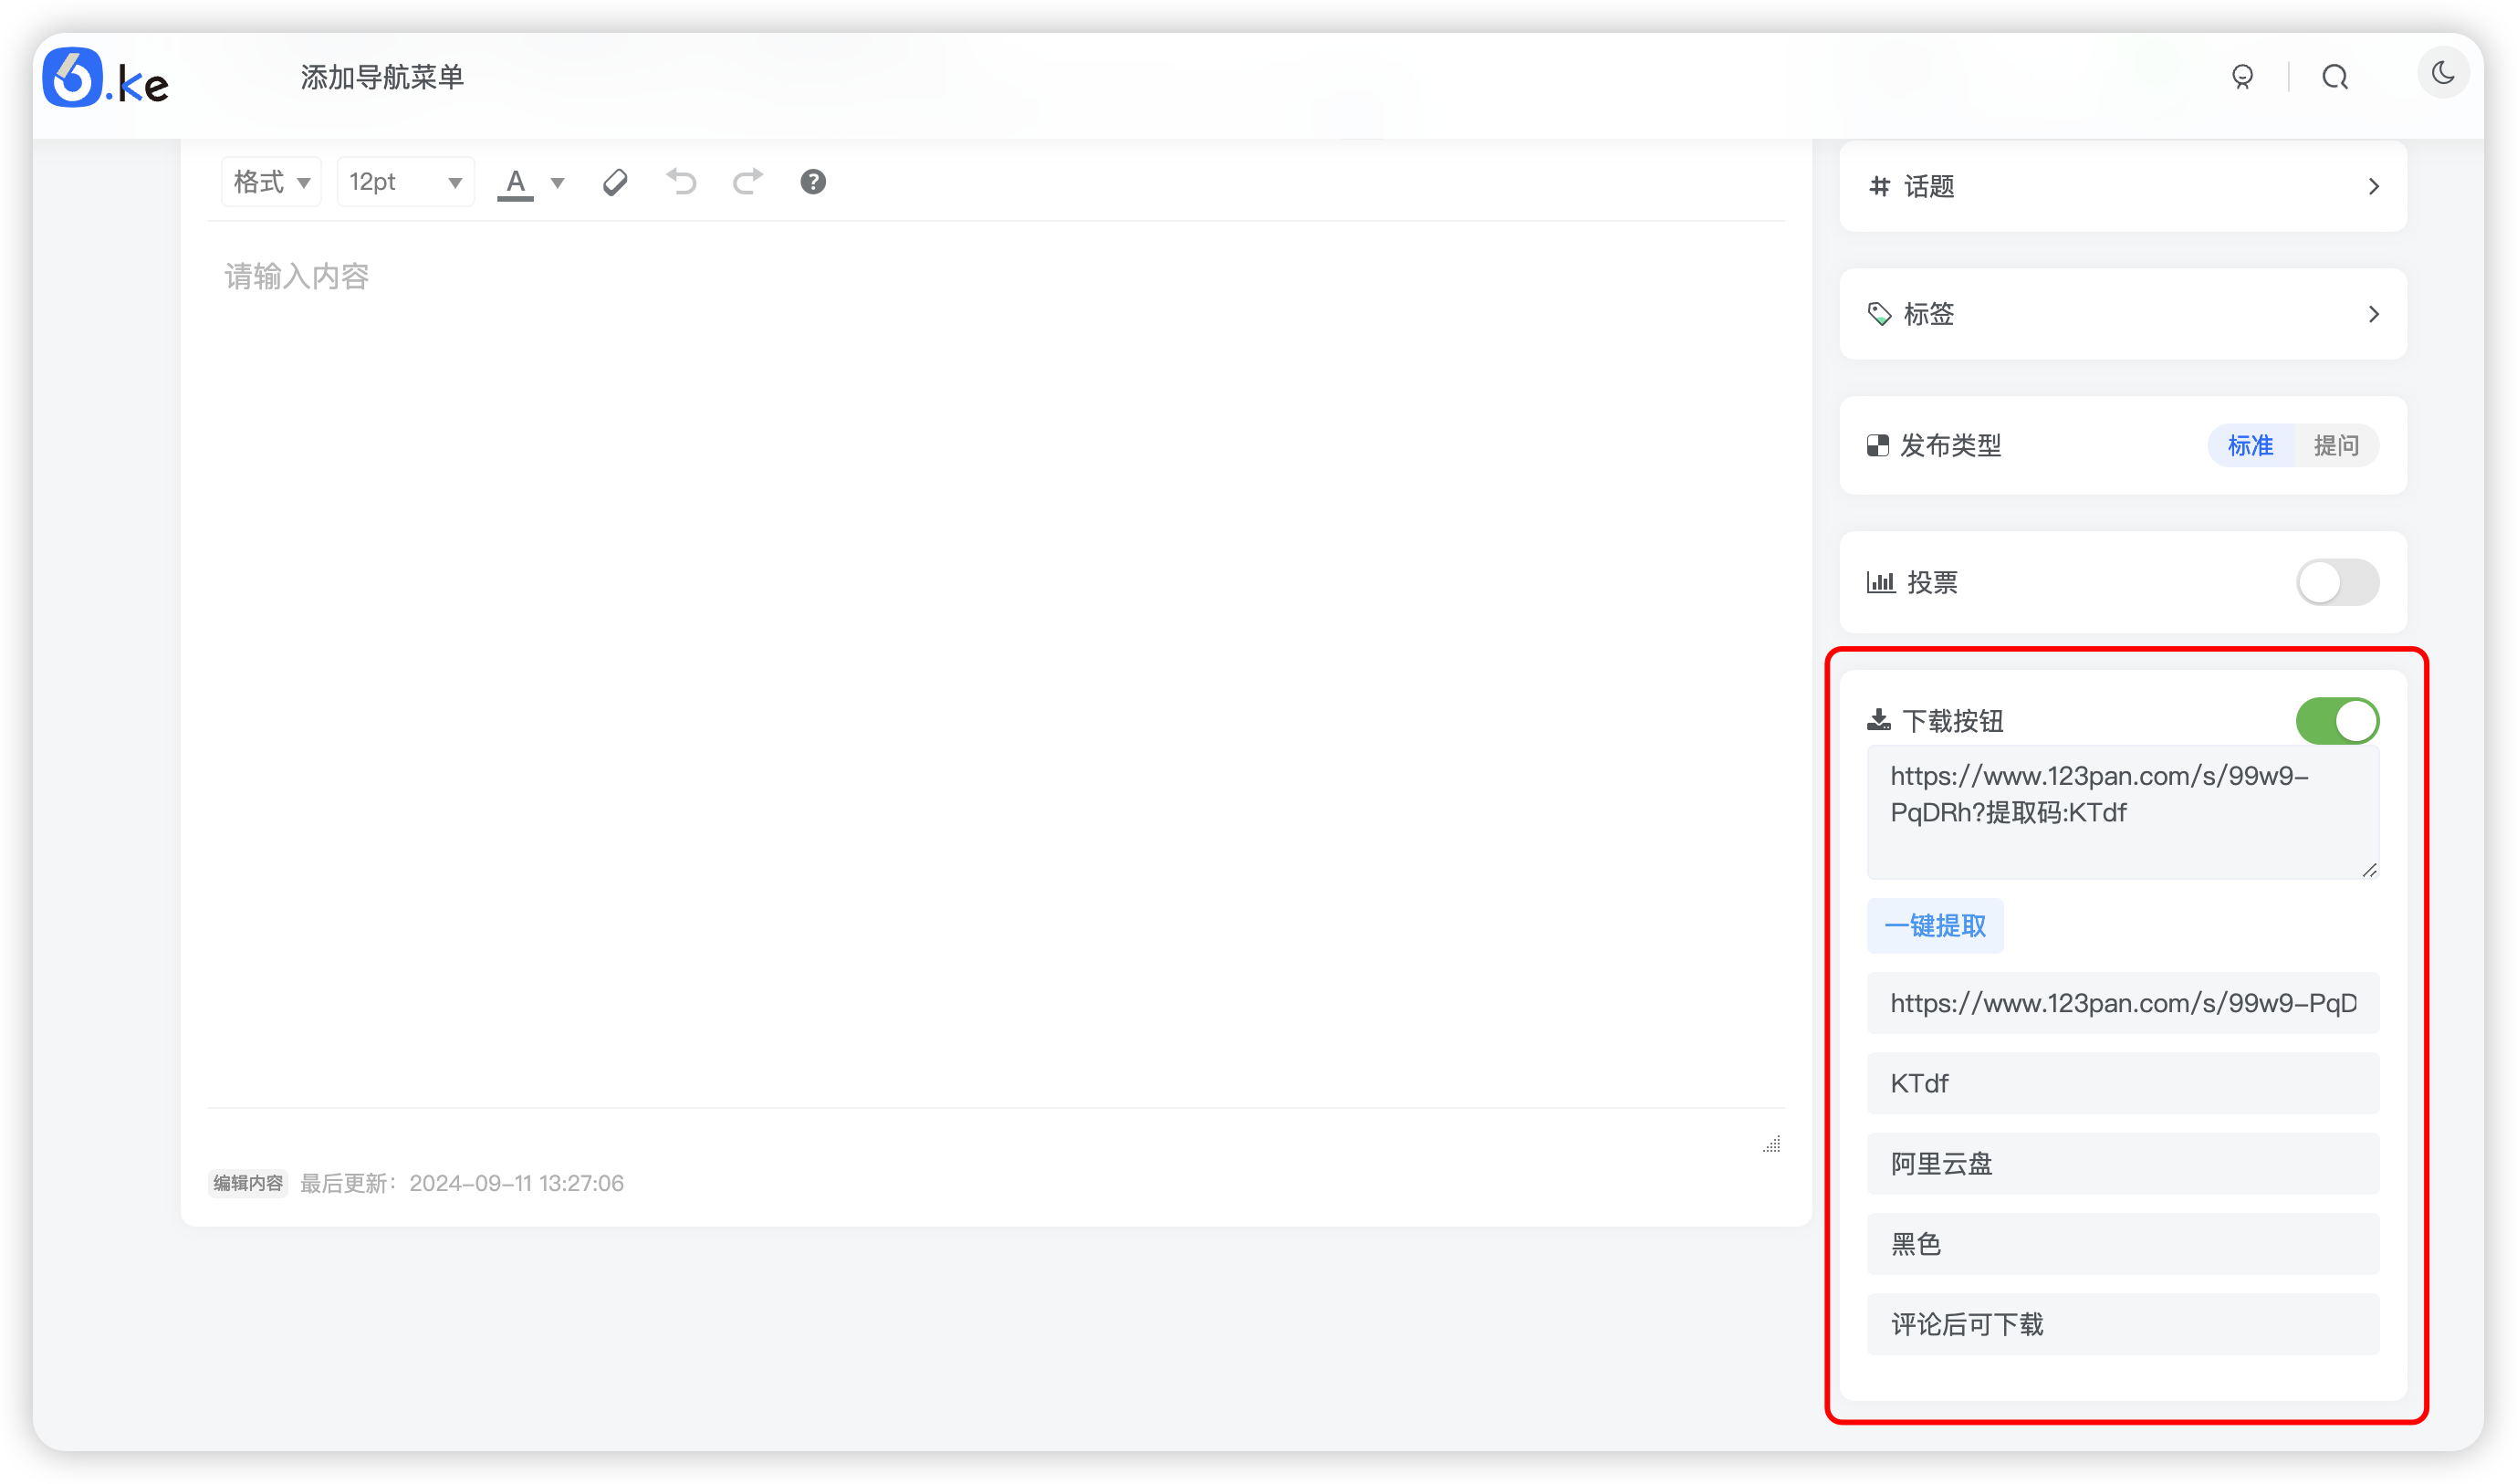Switch 发布类型 to 提问
This screenshot has width=2517, height=1484.
click(x=2339, y=445)
